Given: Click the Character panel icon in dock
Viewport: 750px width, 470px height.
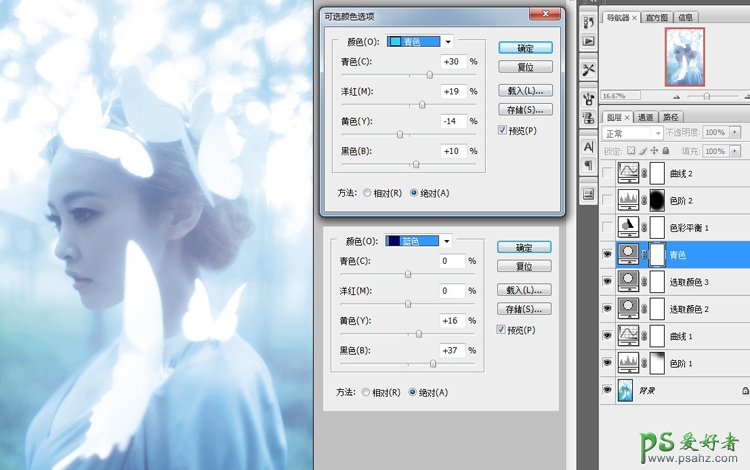Looking at the screenshot, I should [x=588, y=147].
